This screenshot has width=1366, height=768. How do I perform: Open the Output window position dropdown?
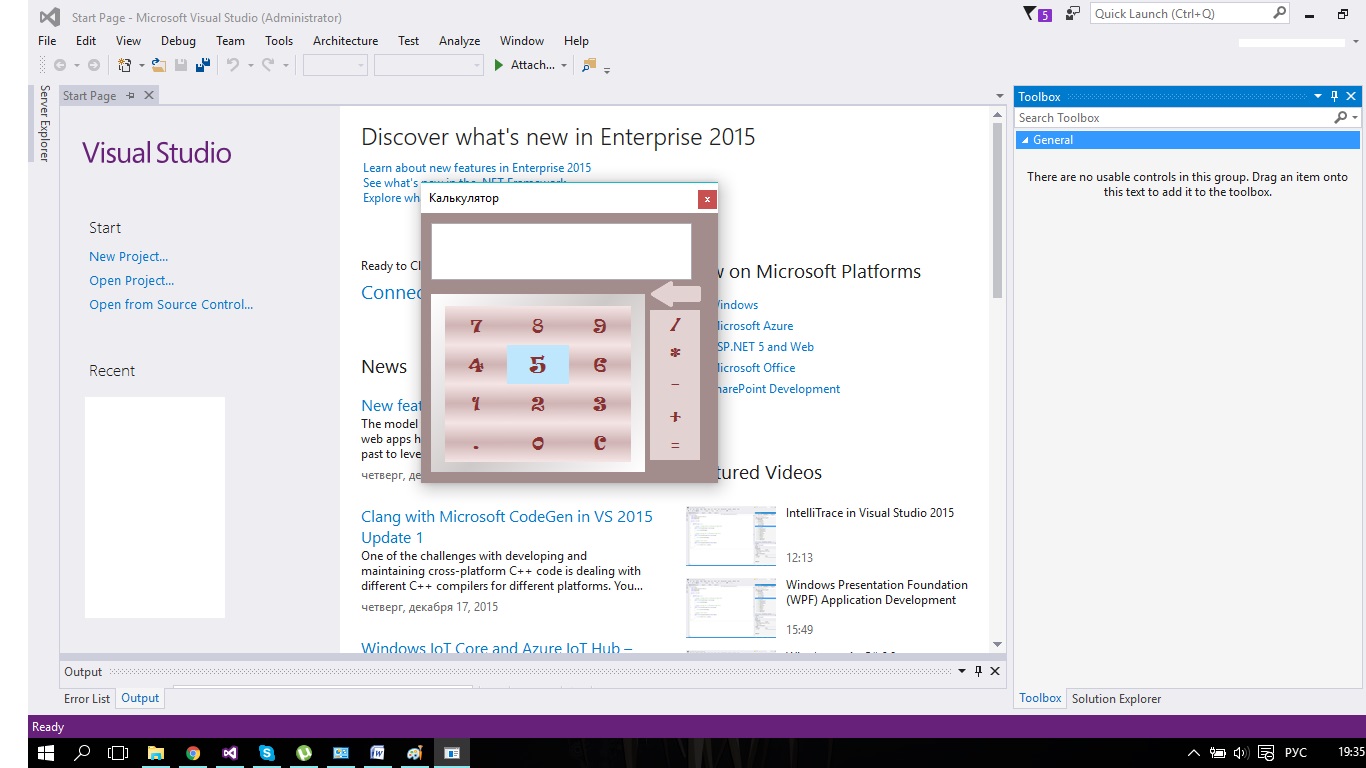[962, 672]
